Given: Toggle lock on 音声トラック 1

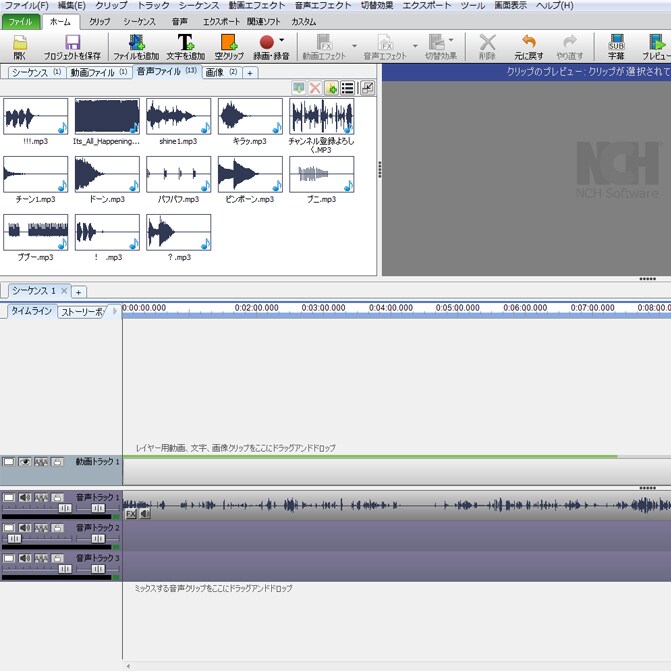Looking at the screenshot, I should [57, 497].
